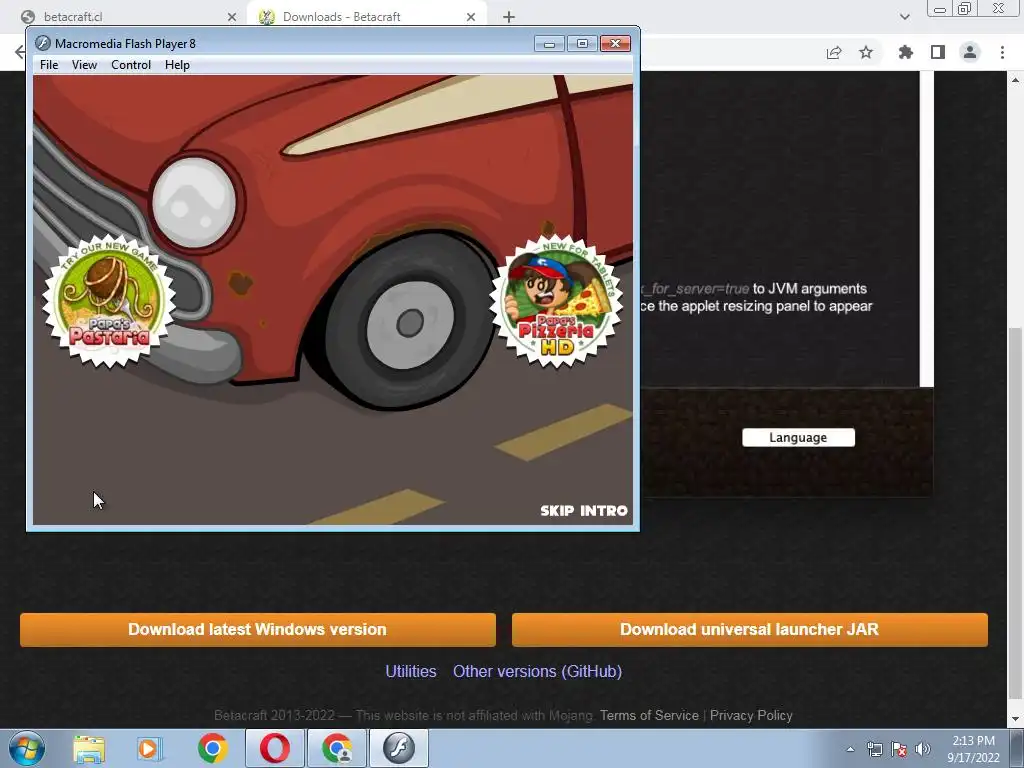Viewport: 1024px width, 768px height.
Task: Switch to Flash Player on the taskbar
Action: click(x=399, y=748)
